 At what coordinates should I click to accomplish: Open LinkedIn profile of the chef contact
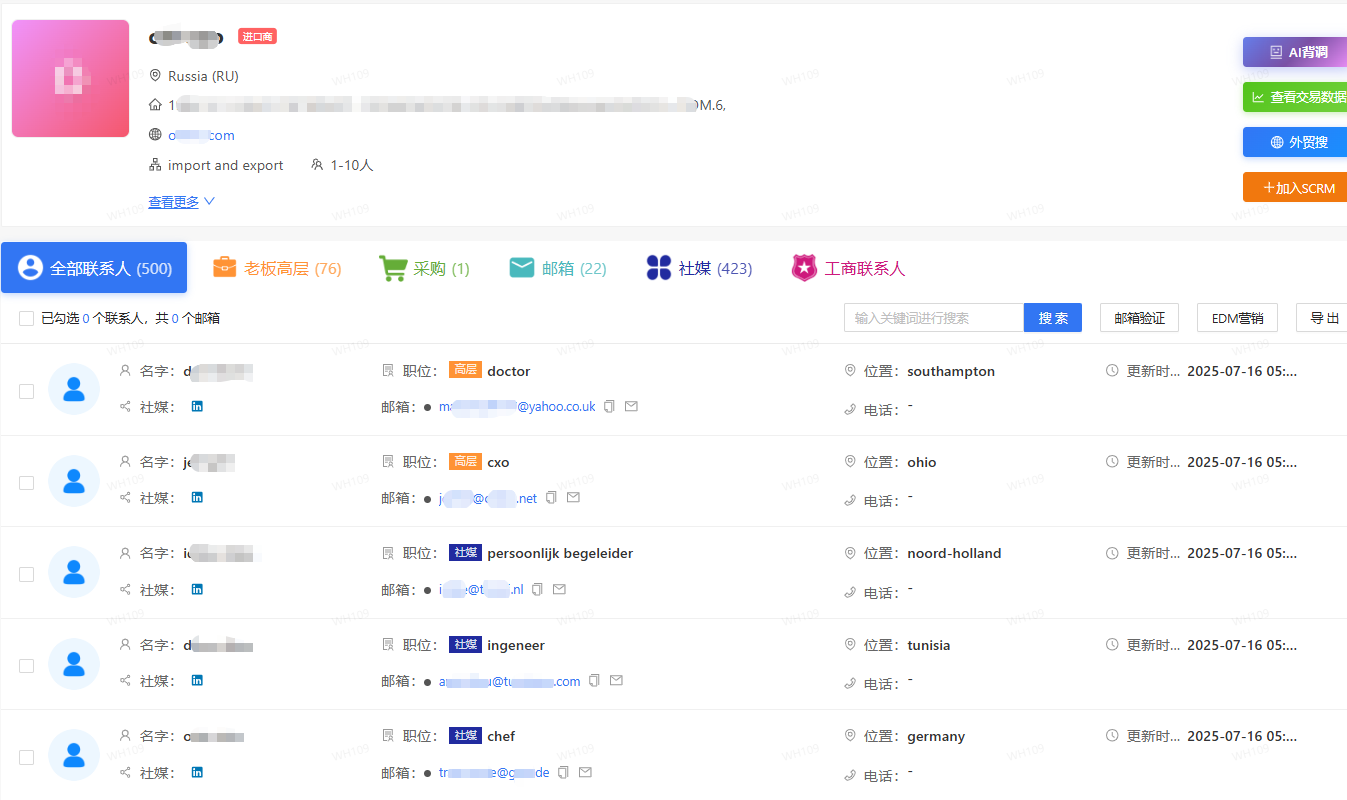197,773
